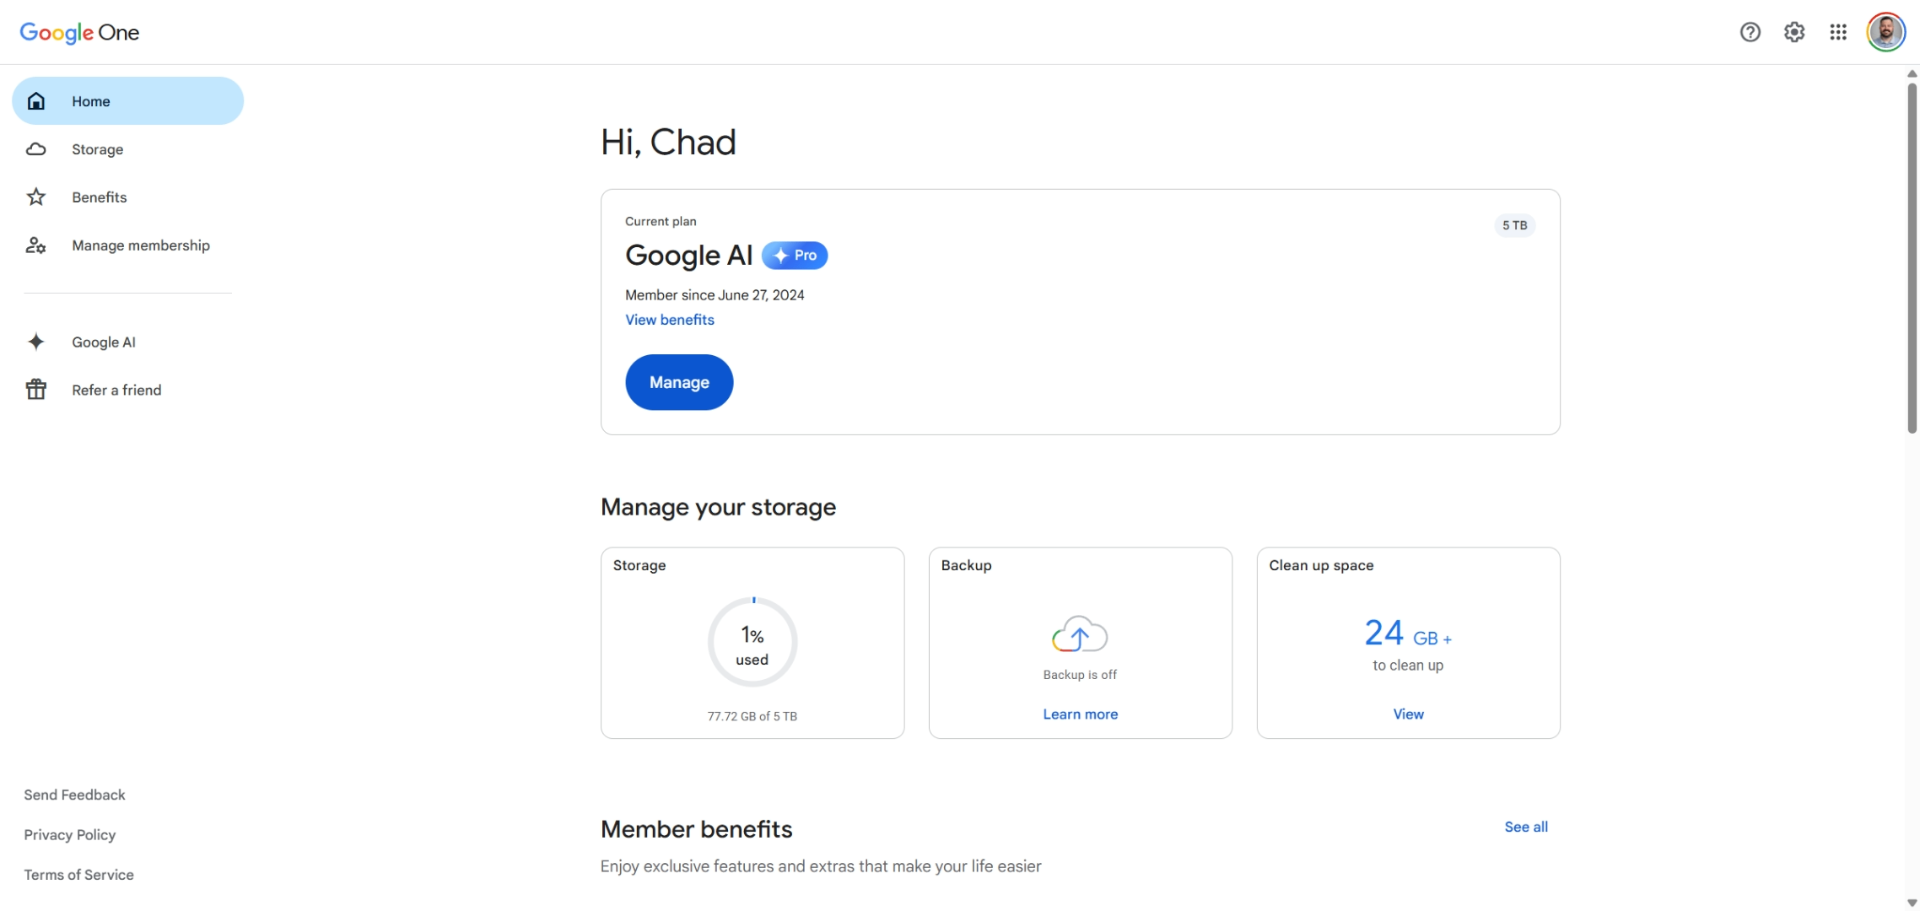1920x911 pixels.
Task: Select Home in the sidebar
Action: 128,101
